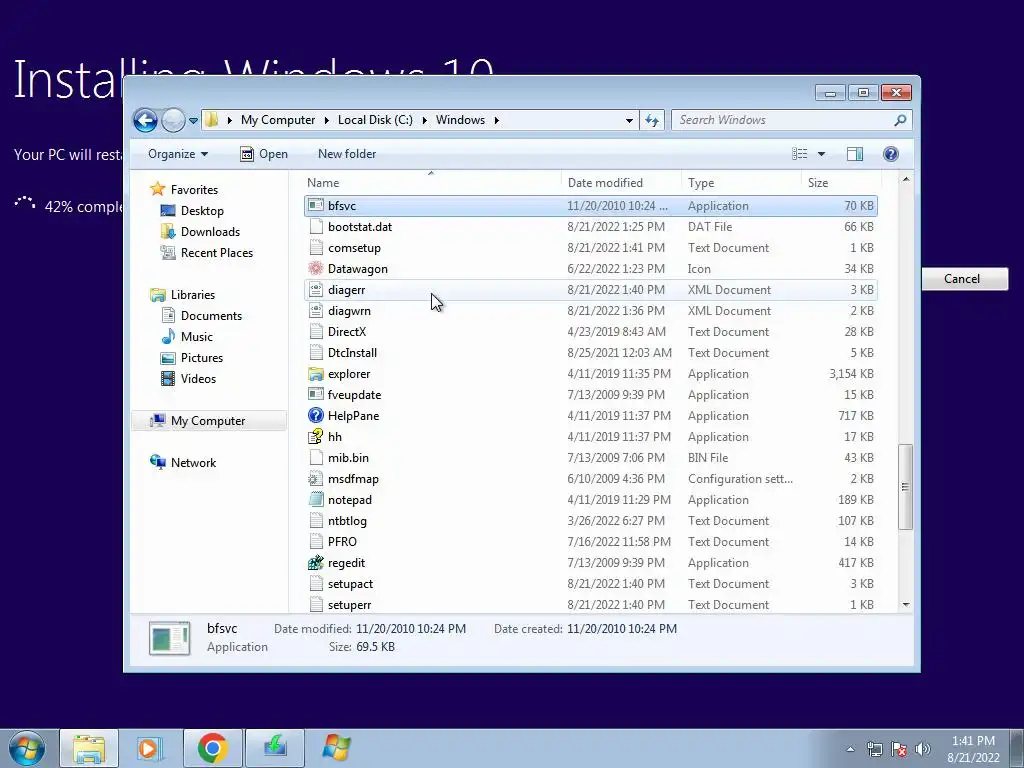Viewport: 1024px width, 768px height.
Task: Select the Datawagon icon file
Action: pyautogui.click(x=316, y=269)
